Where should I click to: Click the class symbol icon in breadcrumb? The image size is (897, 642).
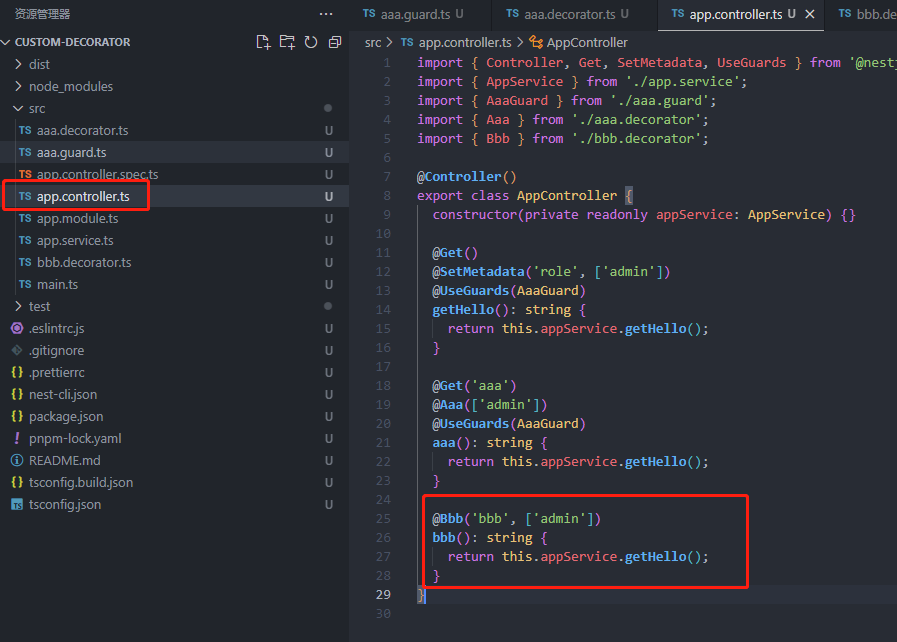536,42
